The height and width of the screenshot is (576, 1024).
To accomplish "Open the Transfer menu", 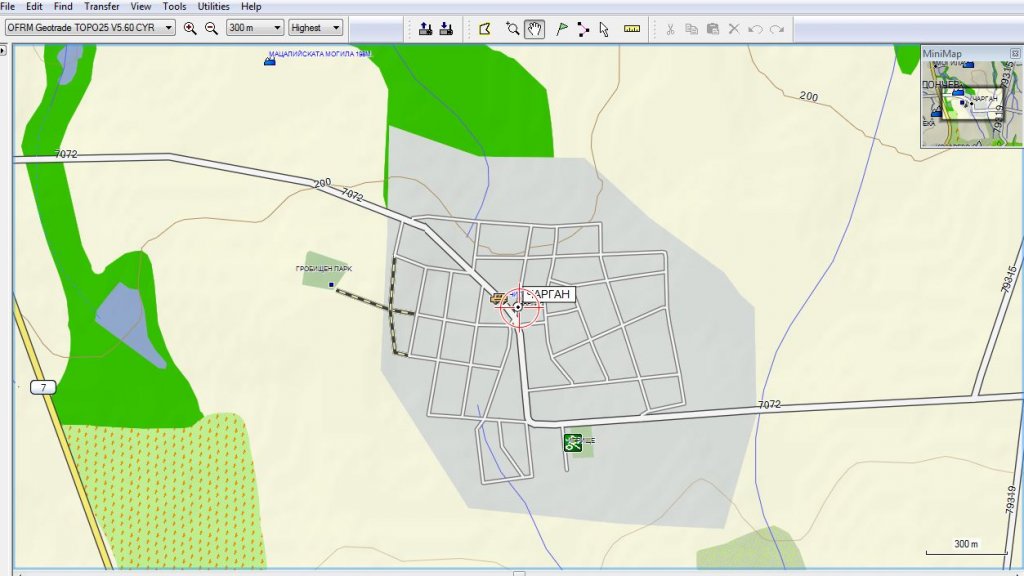I will pyautogui.click(x=102, y=6).
